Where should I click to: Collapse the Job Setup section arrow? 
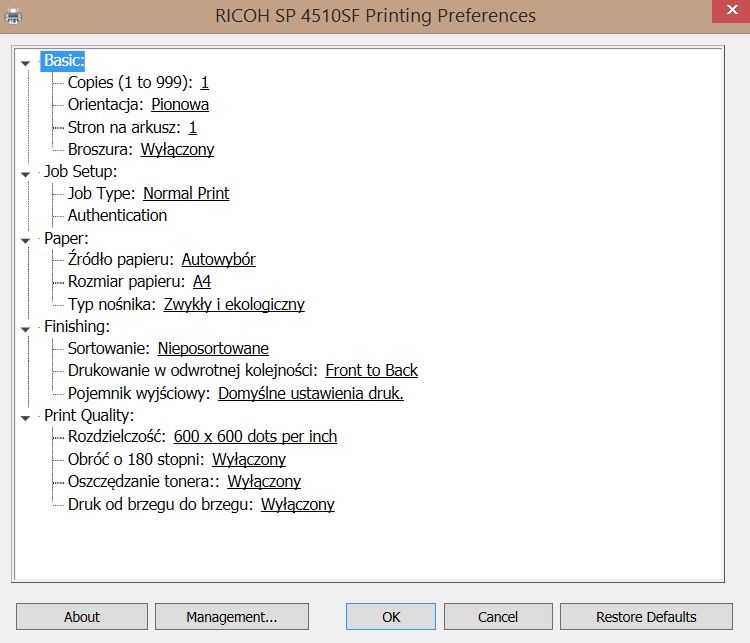(25, 174)
